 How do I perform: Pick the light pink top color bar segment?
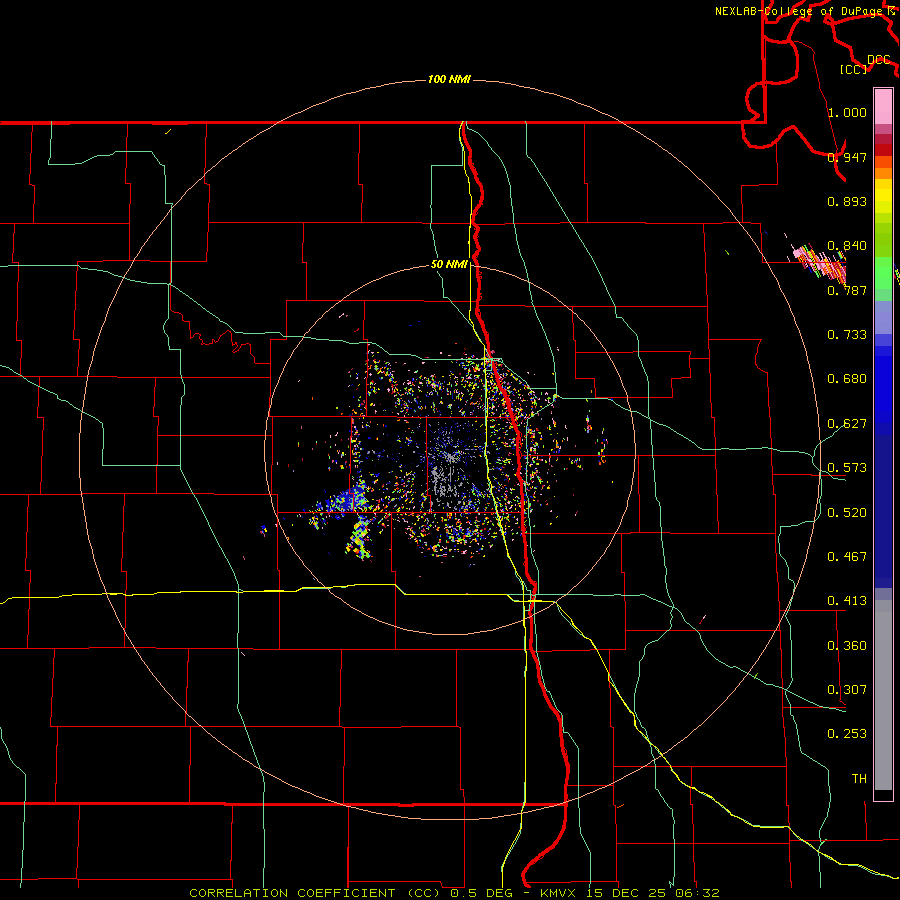883,107
